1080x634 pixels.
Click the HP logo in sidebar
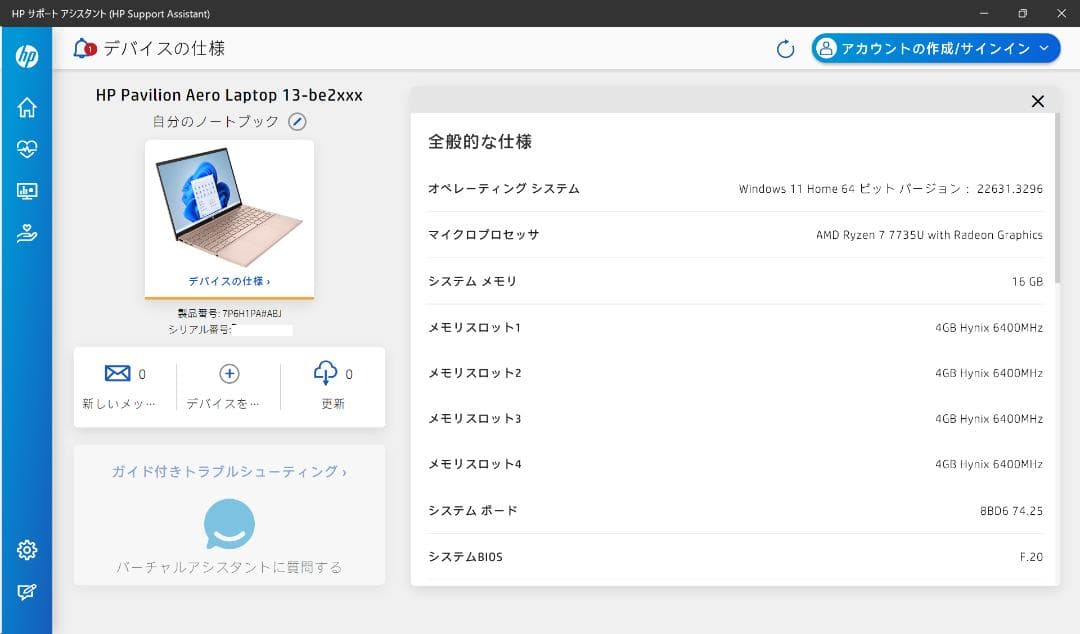[26, 56]
